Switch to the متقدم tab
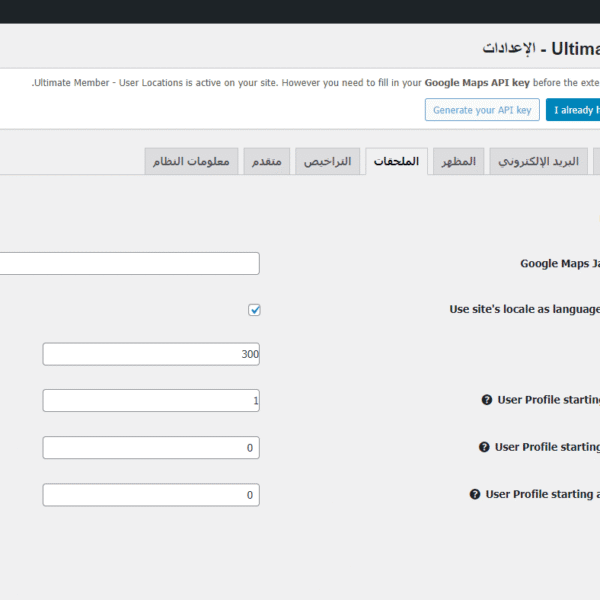The image size is (600, 600). [267, 161]
